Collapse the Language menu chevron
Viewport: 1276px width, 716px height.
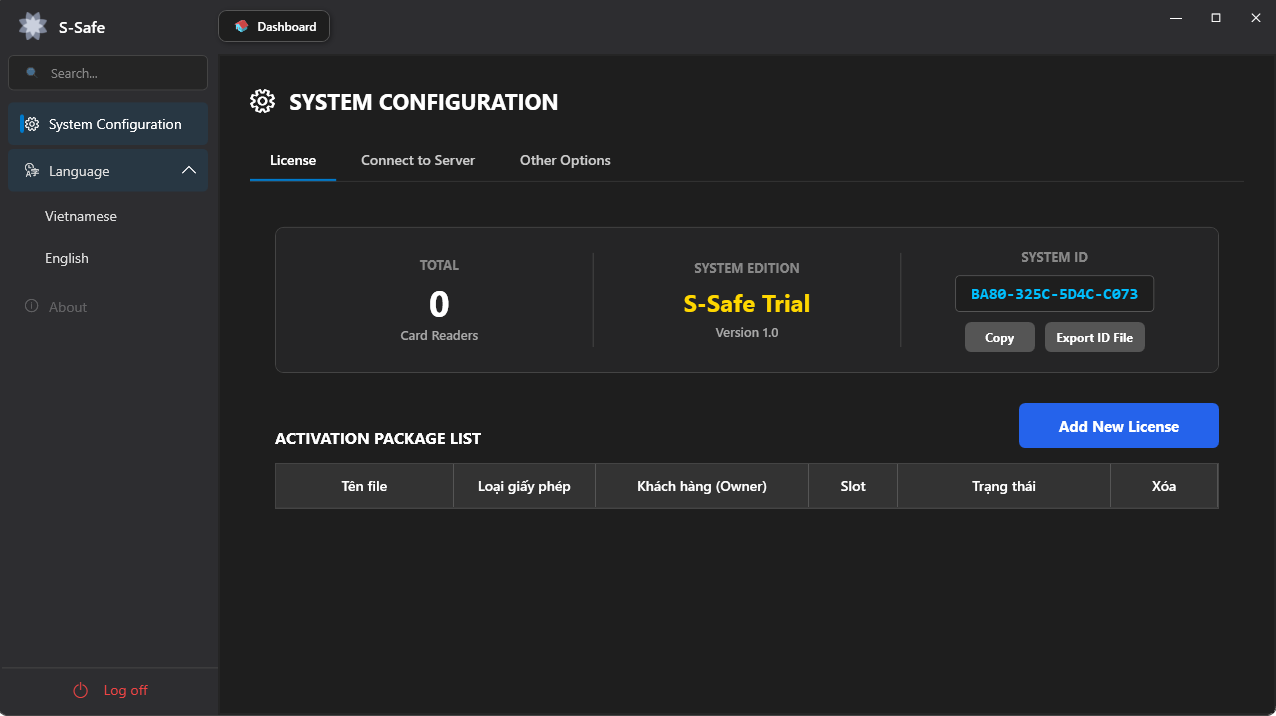coord(189,171)
